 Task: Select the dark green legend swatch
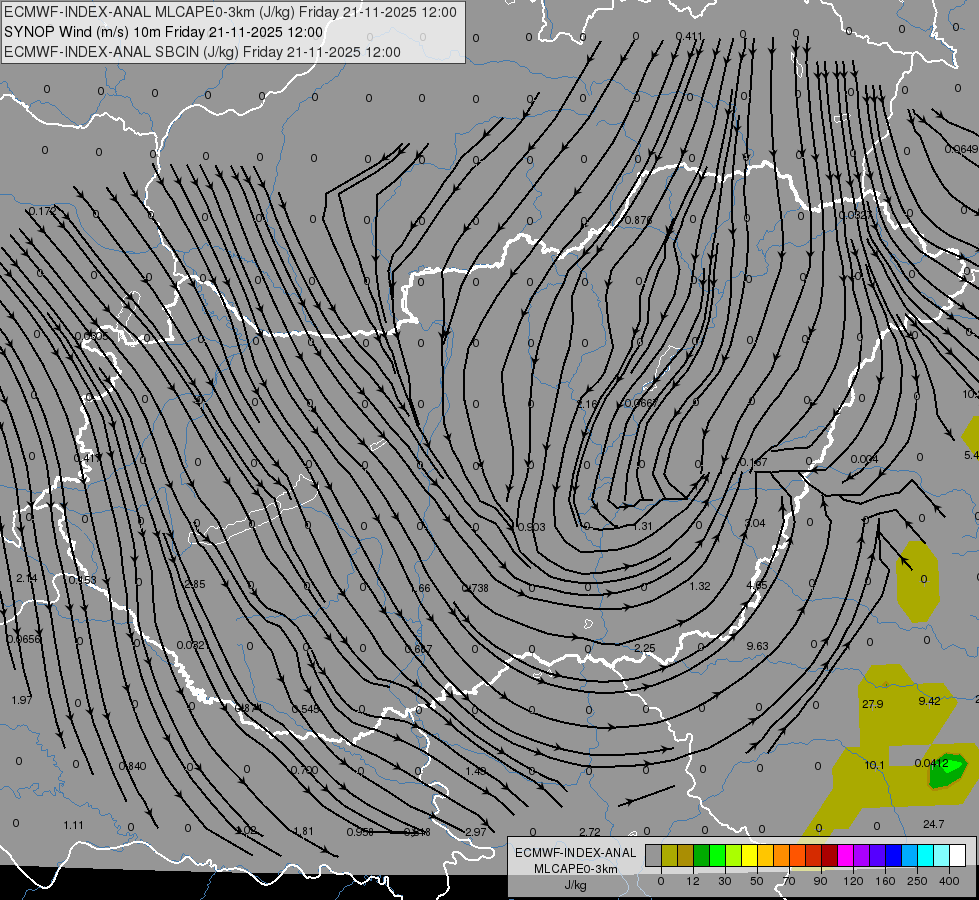[x=701, y=855]
